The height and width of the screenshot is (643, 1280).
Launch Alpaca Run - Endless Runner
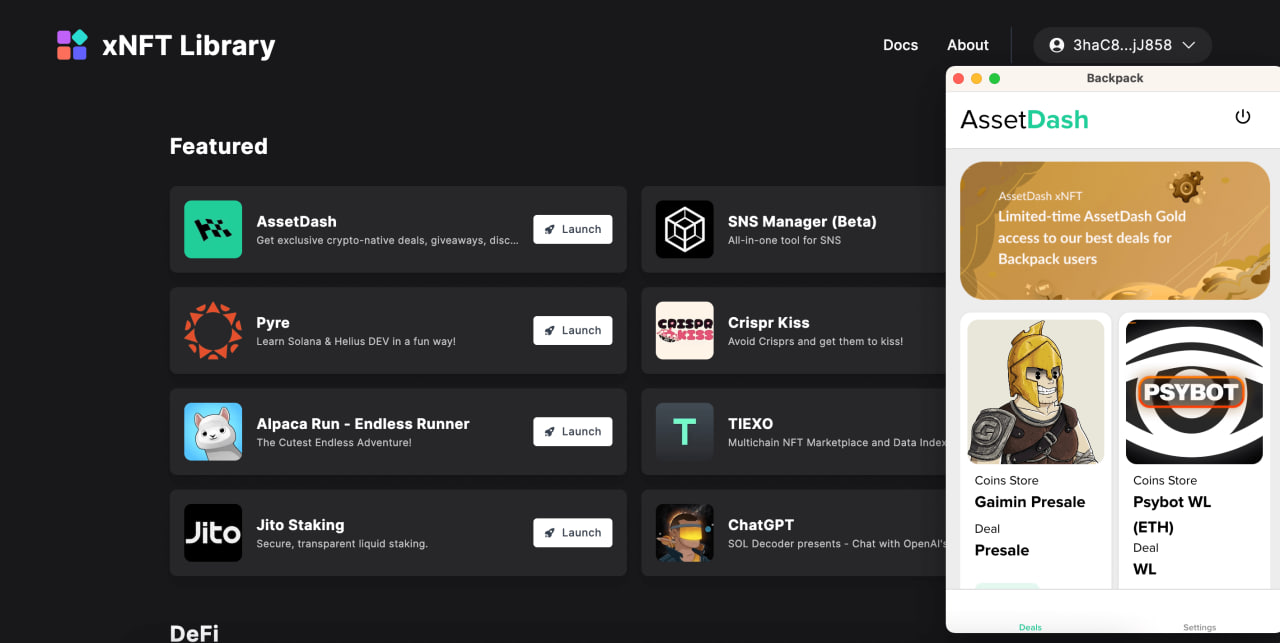coord(573,431)
